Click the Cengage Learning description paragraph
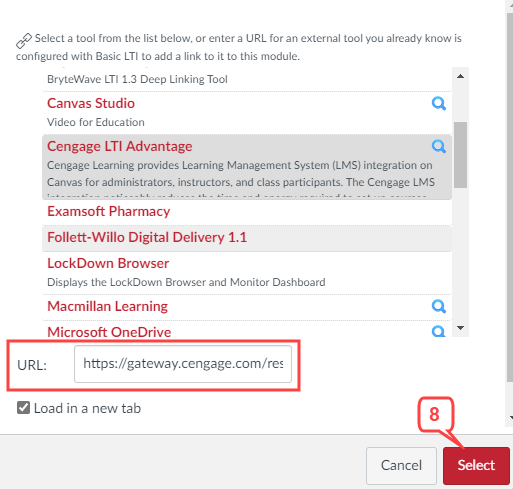The image size is (513, 489). [241, 180]
